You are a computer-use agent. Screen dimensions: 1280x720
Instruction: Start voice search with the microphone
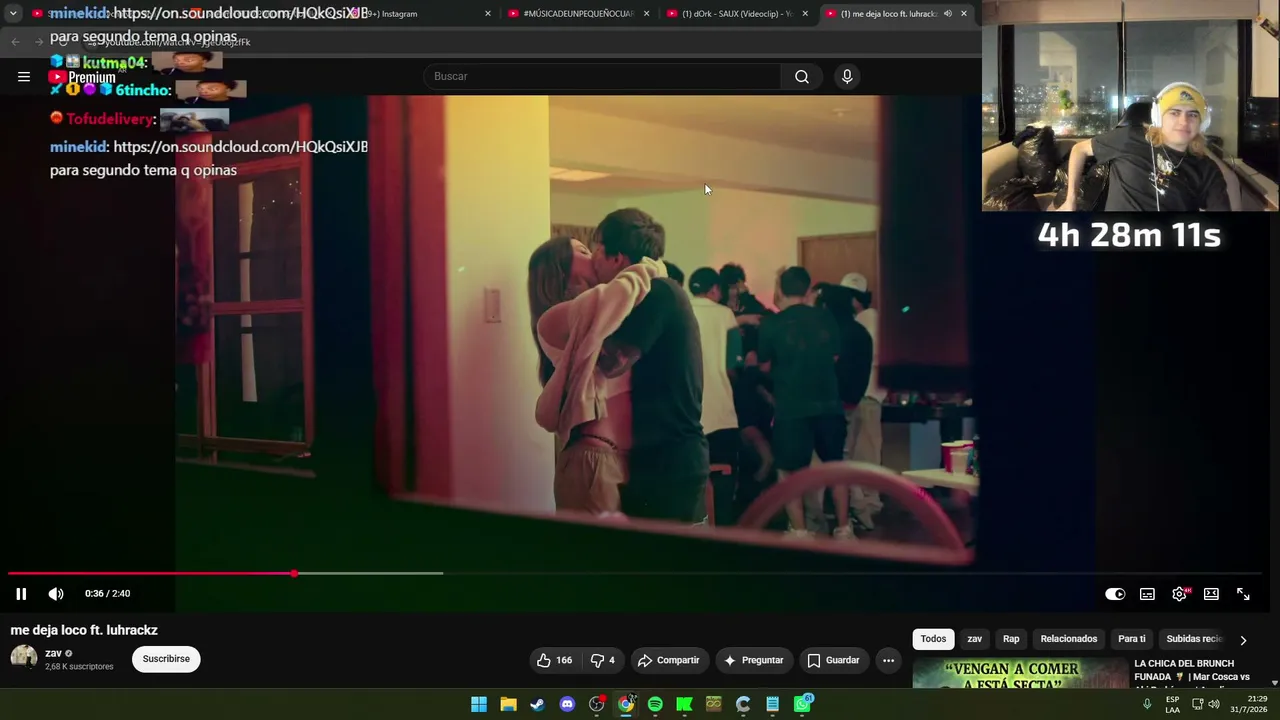[x=847, y=76]
